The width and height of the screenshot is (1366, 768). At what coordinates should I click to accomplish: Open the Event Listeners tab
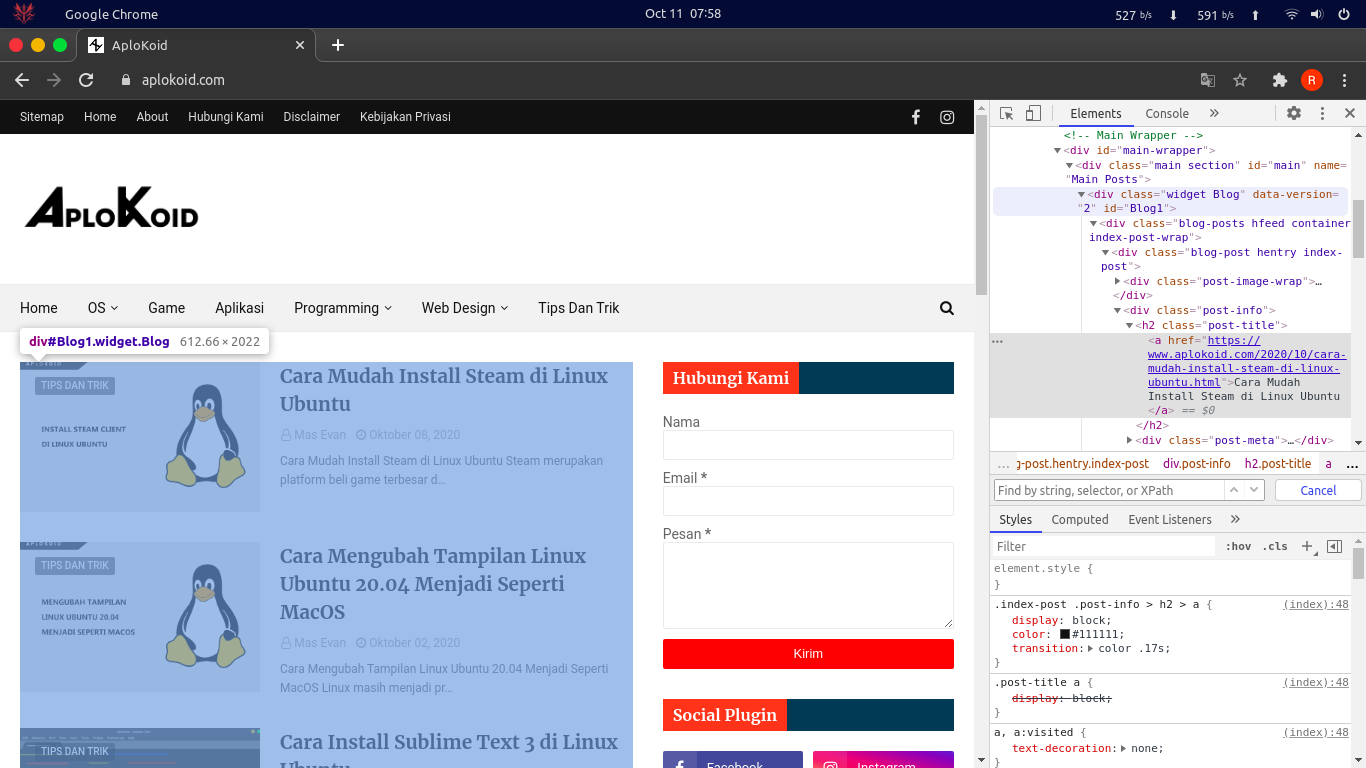tap(1170, 520)
